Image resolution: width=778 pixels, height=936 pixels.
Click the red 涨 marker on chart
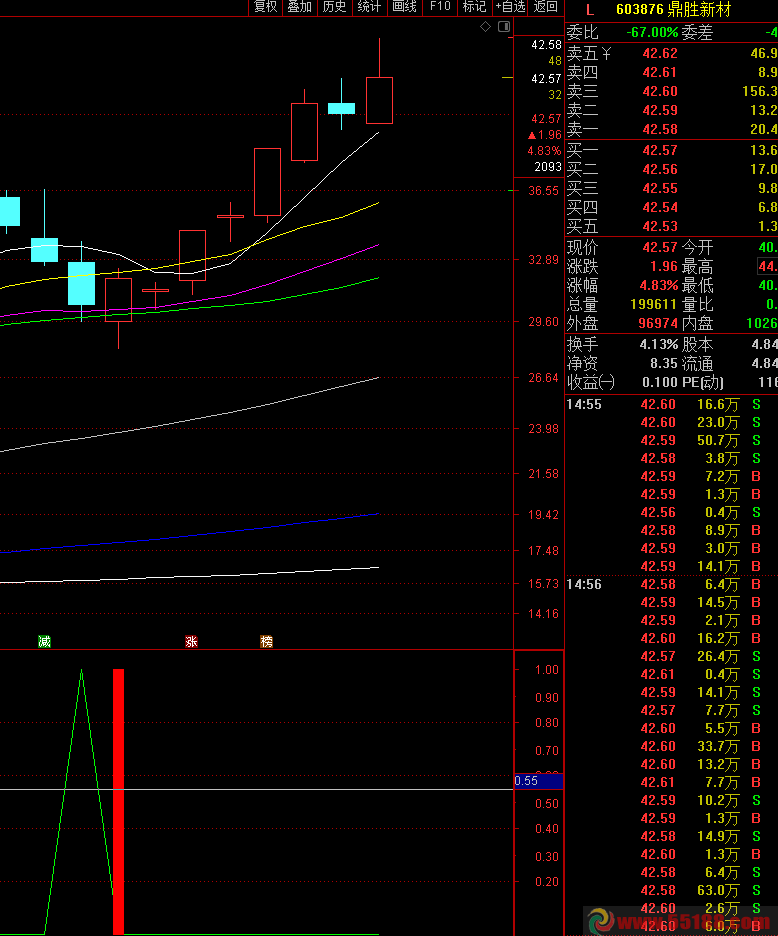tap(191, 642)
